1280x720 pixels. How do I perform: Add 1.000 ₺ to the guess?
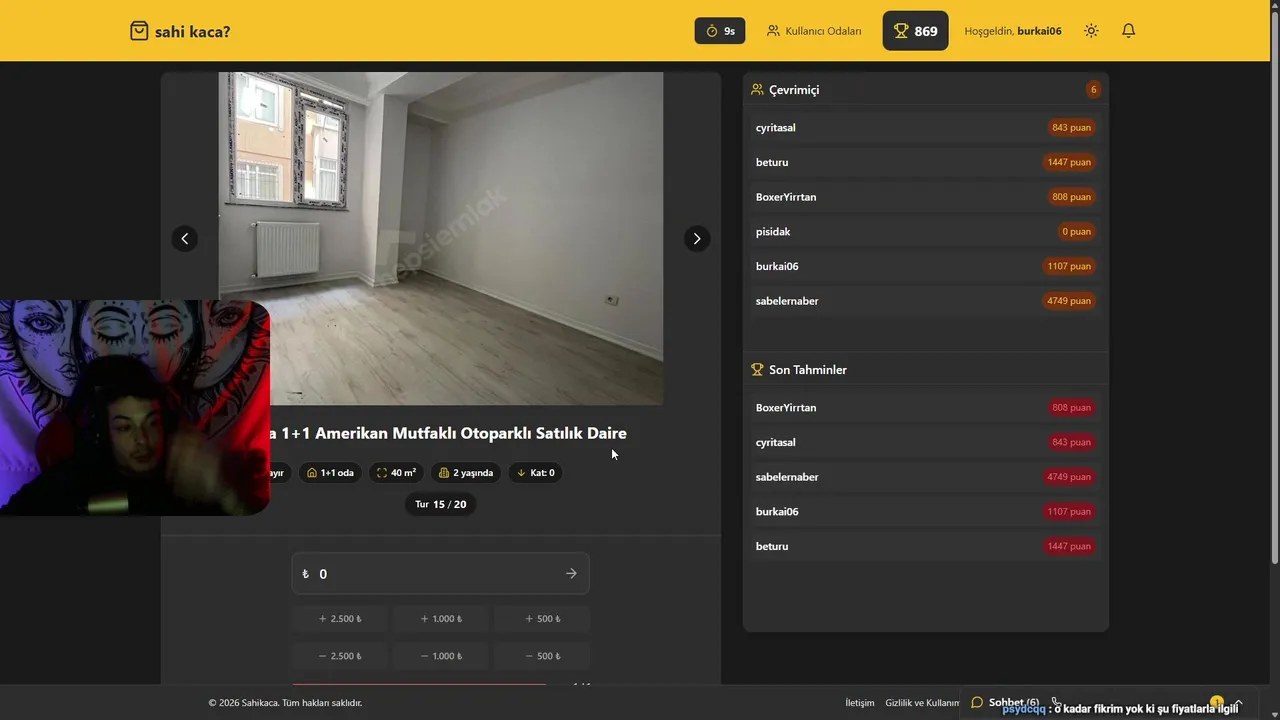pos(441,619)
